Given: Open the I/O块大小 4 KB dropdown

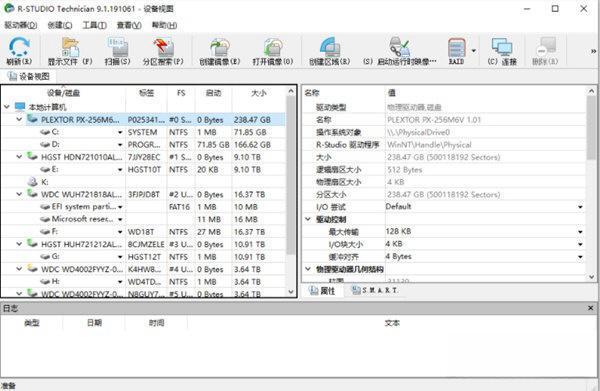Looking at the screenshot, I should pyautogui.click(x=580, y=244).
